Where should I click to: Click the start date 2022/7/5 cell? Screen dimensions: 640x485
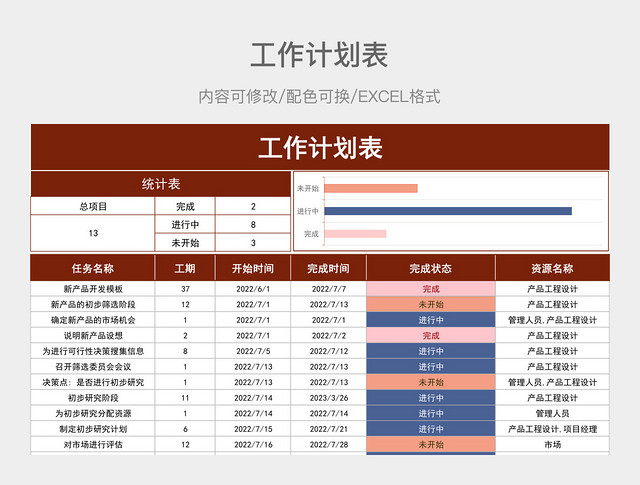(x=253, y=351)
